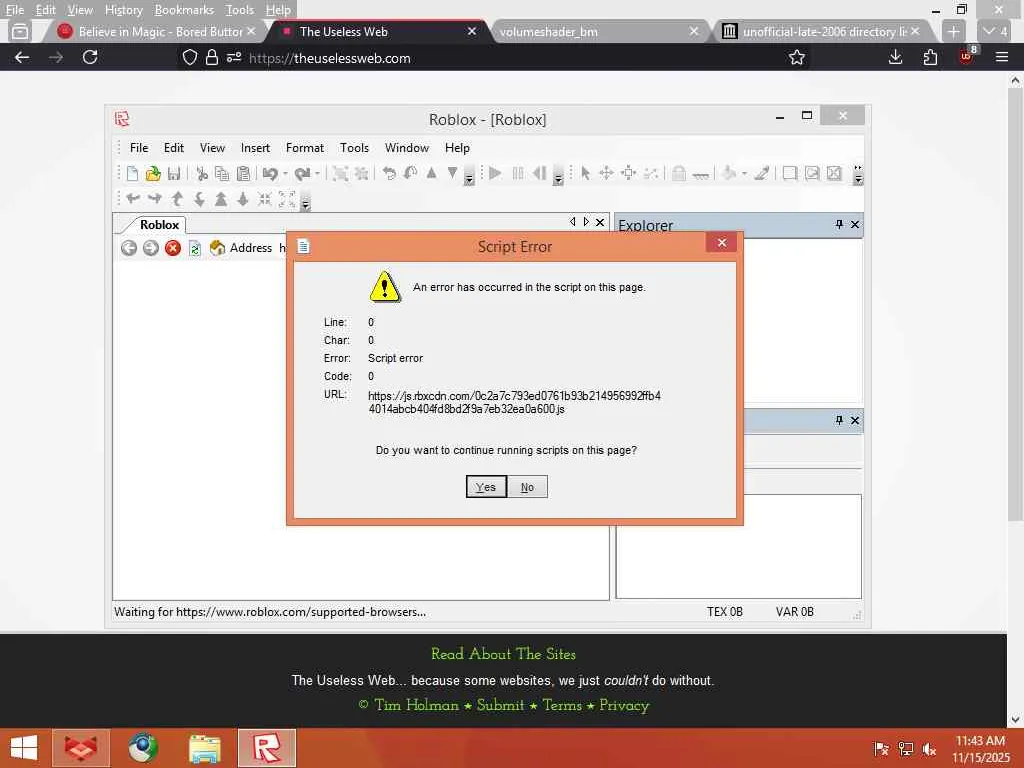Open the paint bucket color dropdown
This screenshot has height=768, width=1024.
click(744, 173)
